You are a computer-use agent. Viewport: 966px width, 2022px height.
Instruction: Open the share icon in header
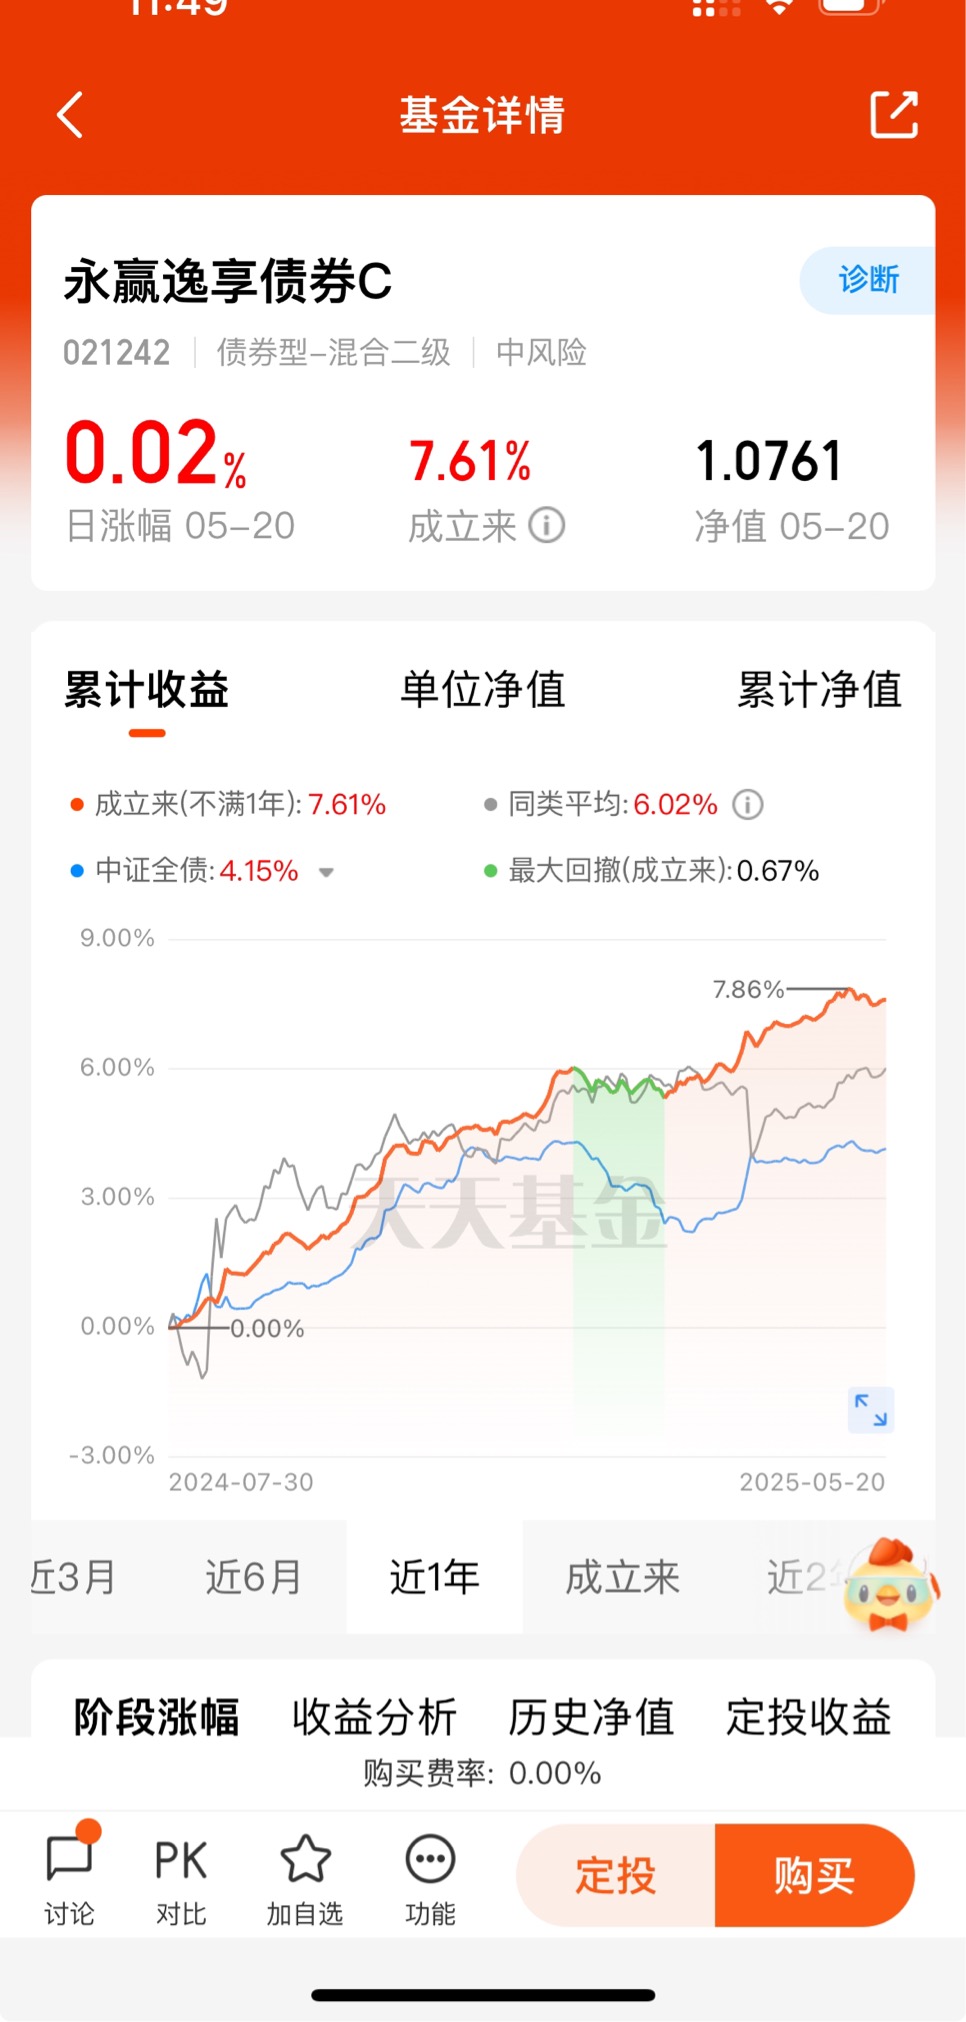tap(893, 114)
